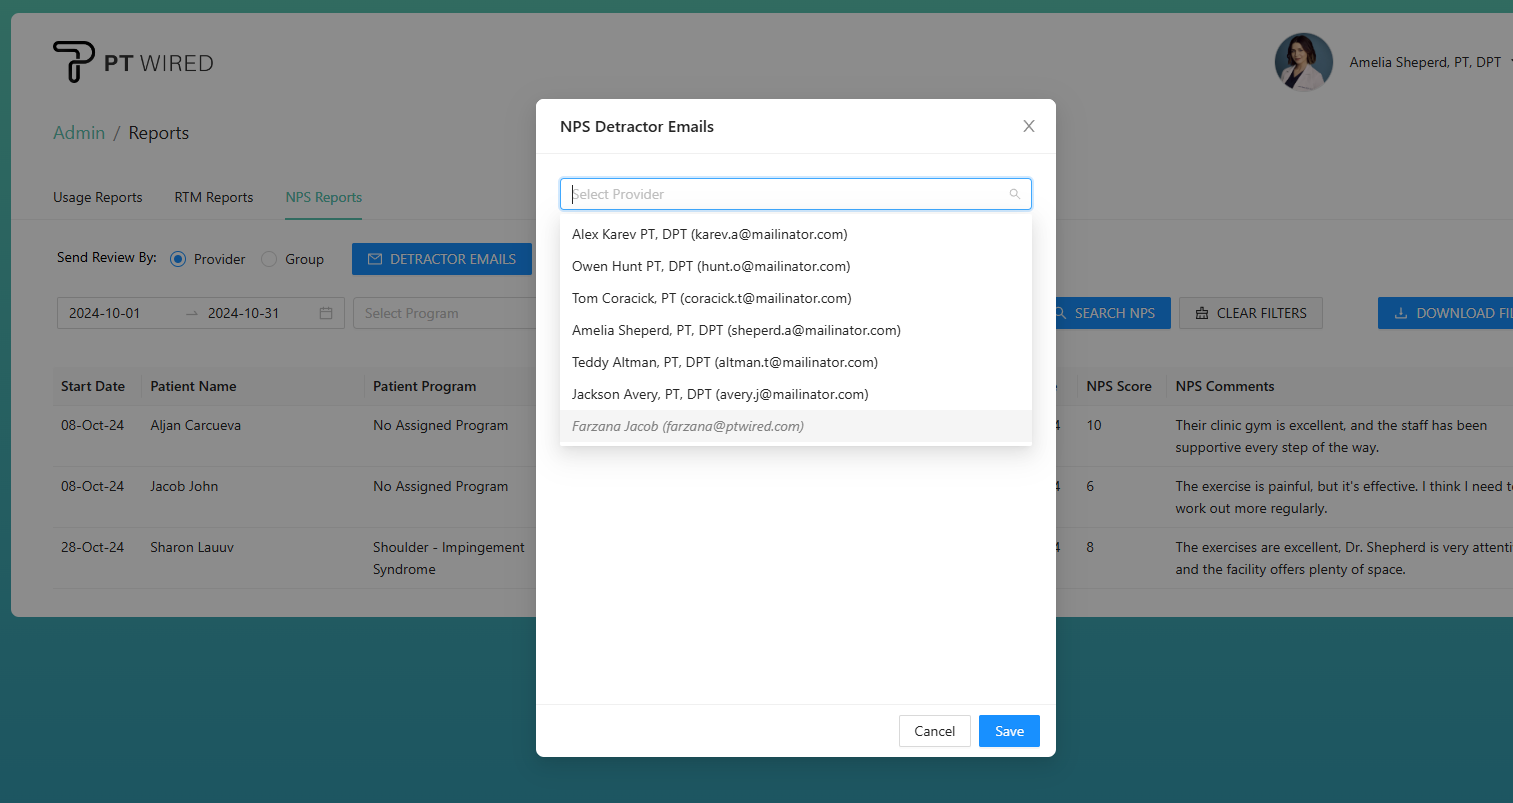
Task: Click the Clear Filters button
Action: pyautogui.click(x=1250, y=313)
